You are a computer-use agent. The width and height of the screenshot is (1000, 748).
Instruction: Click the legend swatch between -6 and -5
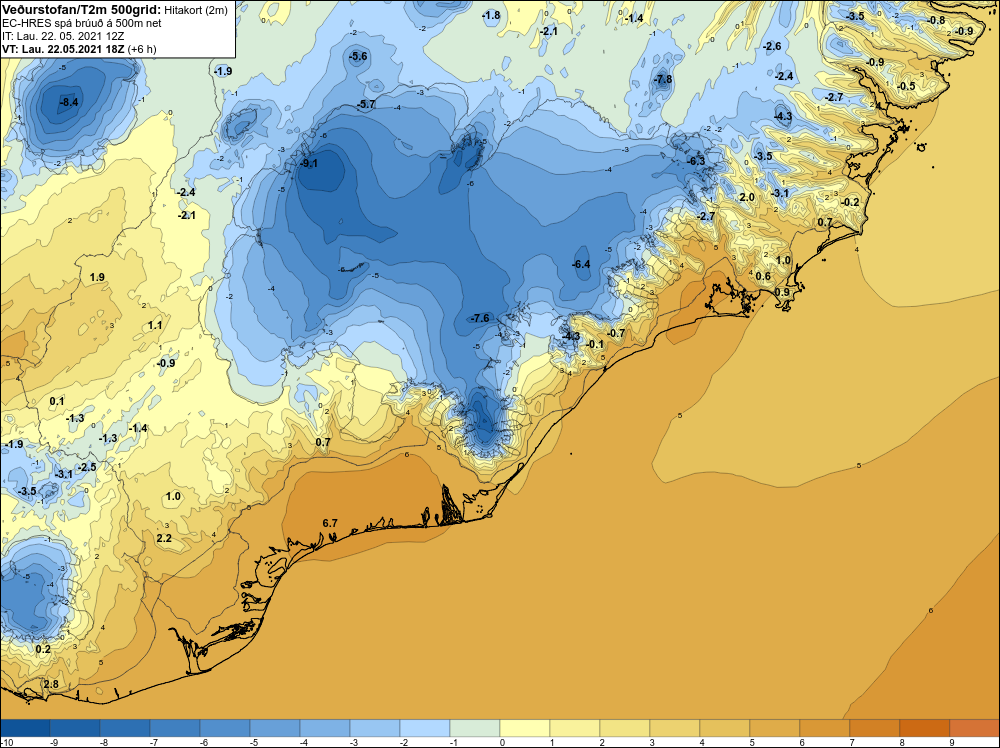(x=224, y=728)
